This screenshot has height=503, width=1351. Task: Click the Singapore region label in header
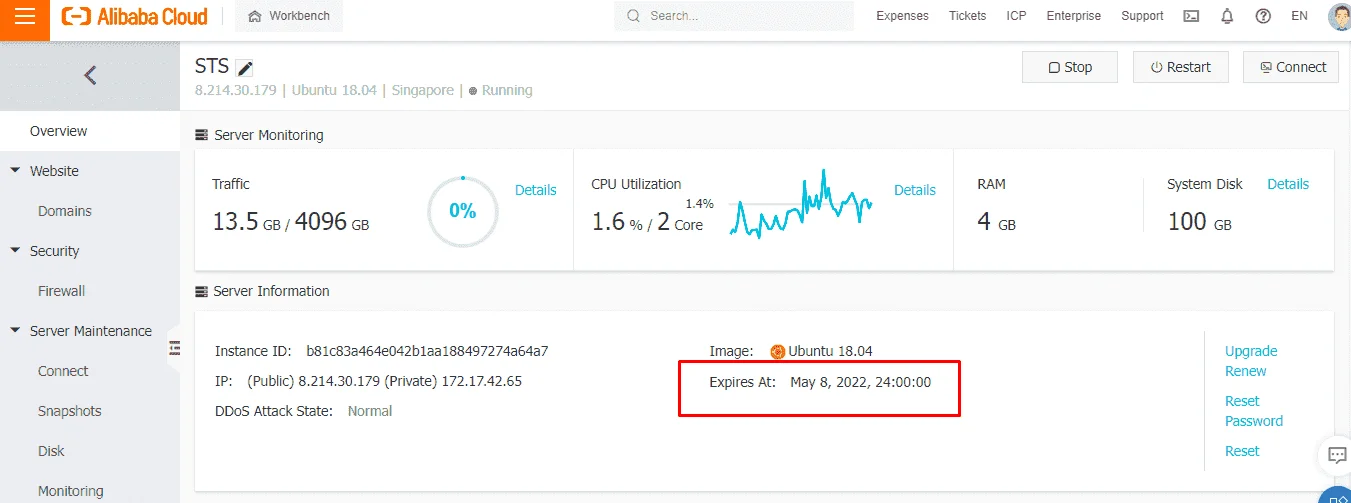tap(422, 90)
